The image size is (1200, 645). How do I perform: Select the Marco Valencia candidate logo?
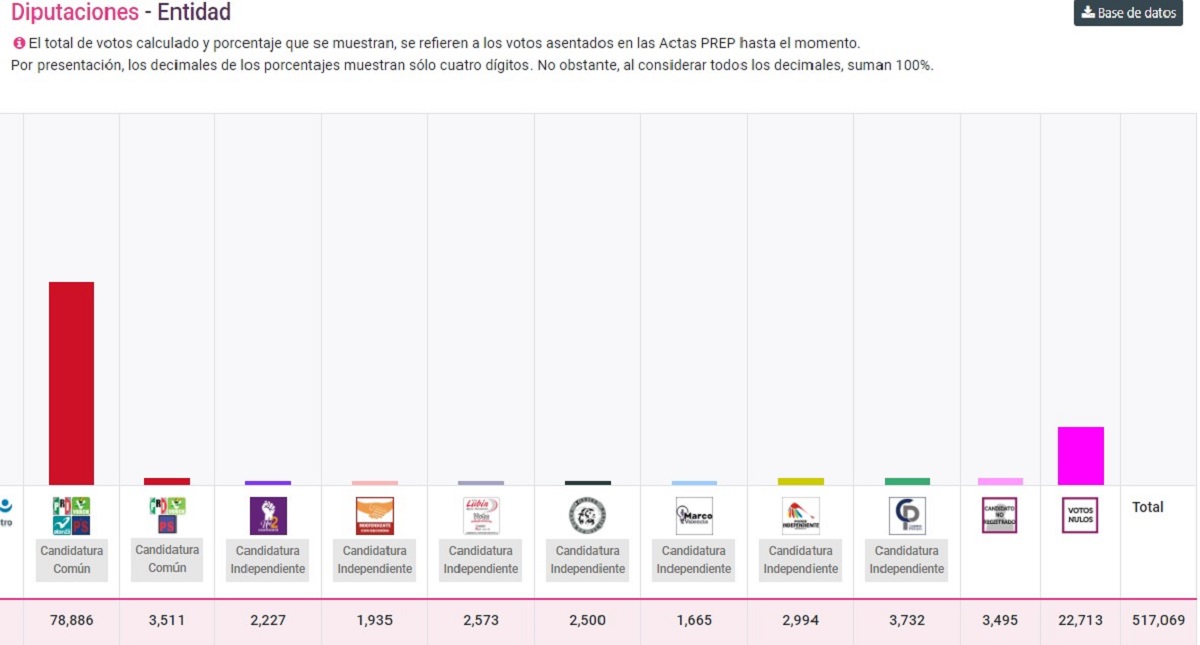693,515
